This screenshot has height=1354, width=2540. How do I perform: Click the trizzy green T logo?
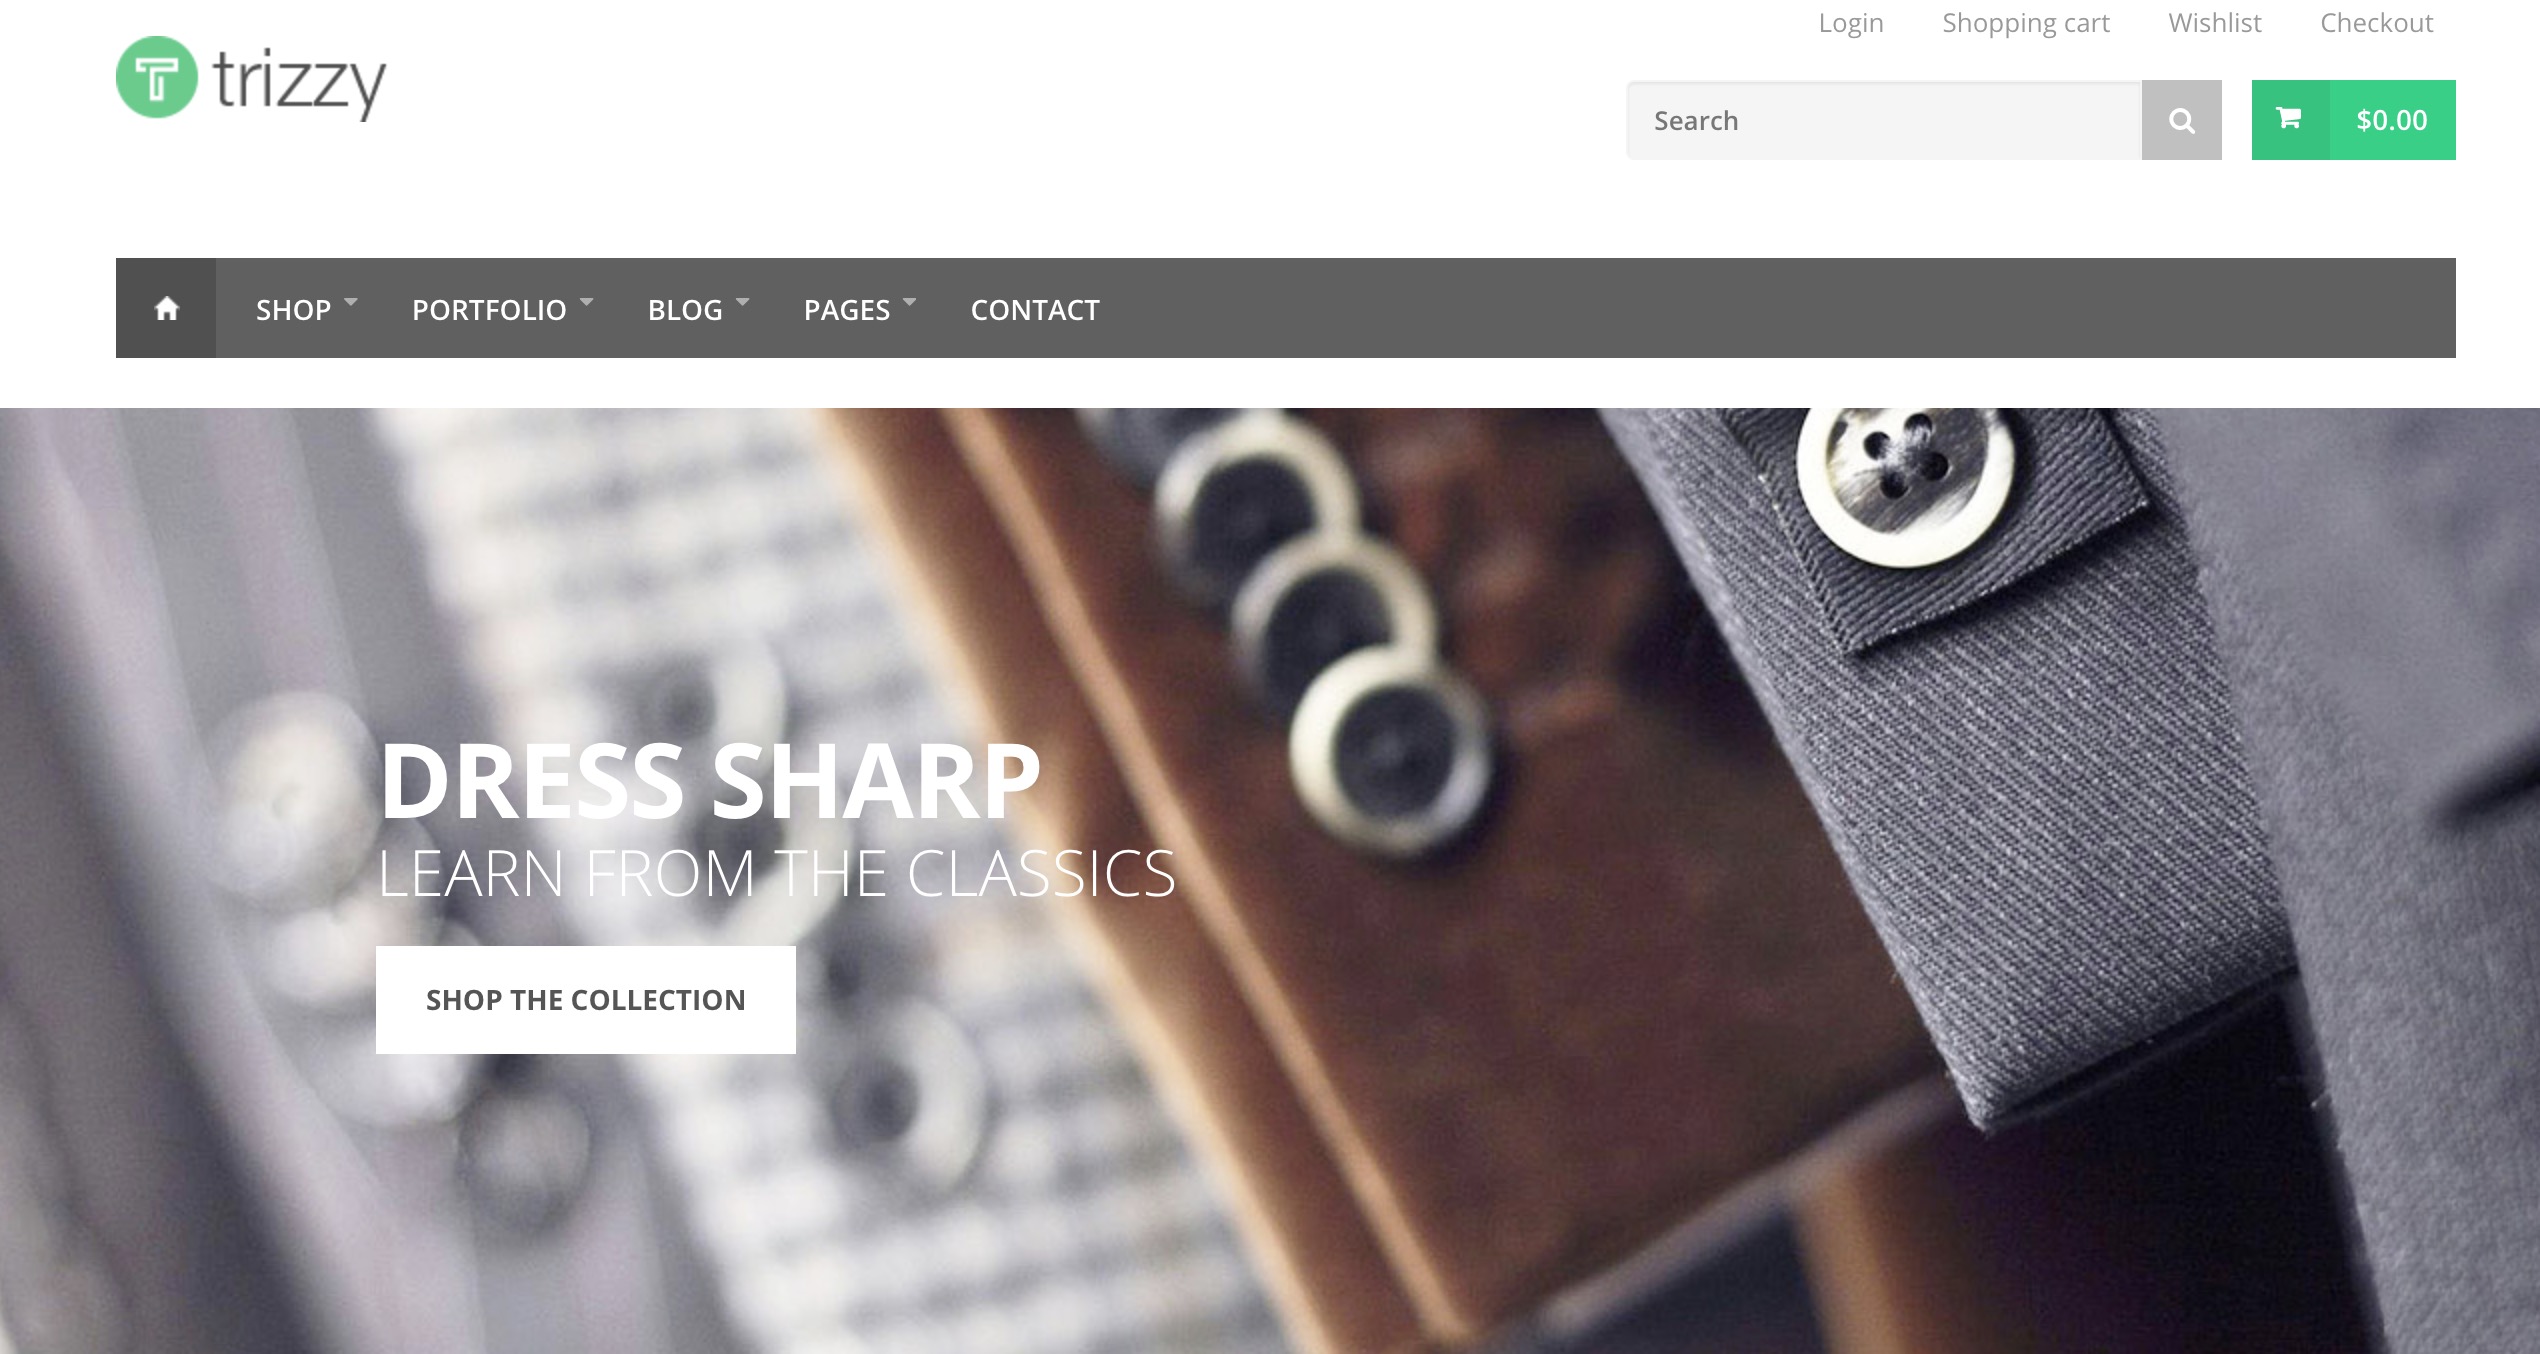tap(156, 77)
